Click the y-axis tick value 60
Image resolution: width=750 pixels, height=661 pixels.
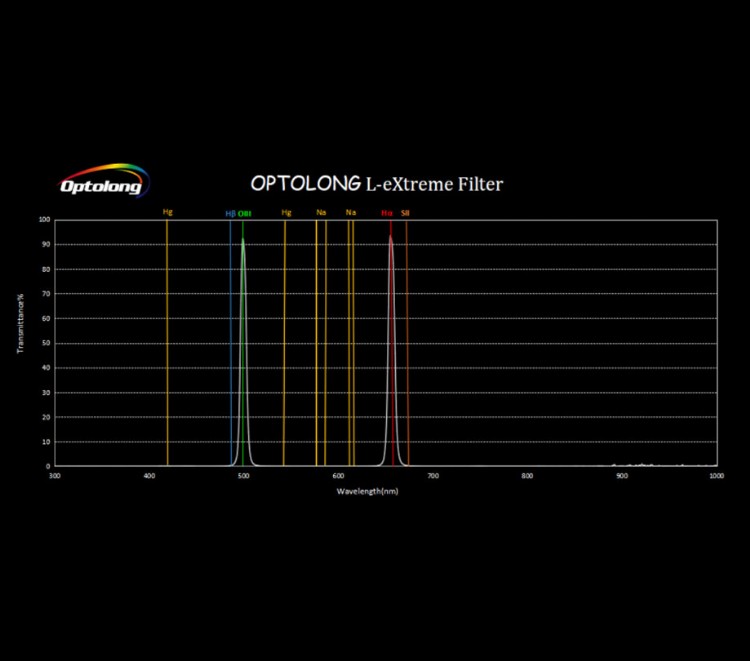coord(46,319)
